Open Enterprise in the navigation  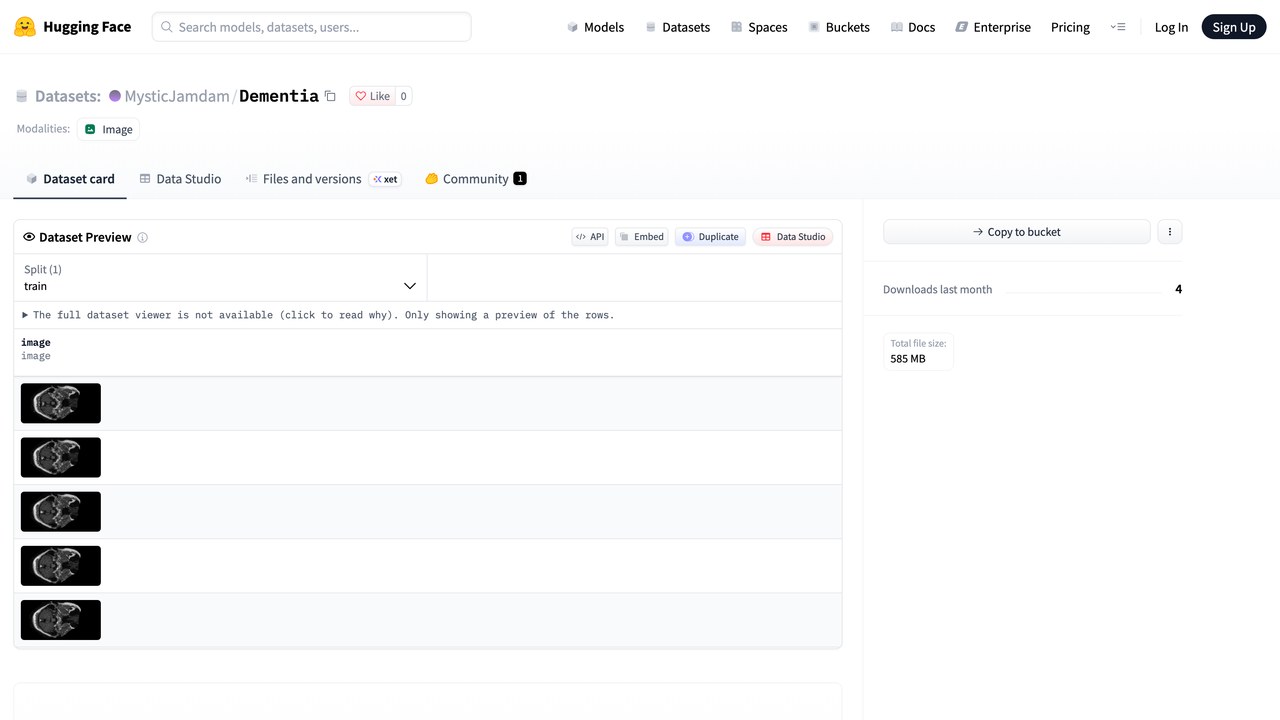coord(993,27)
